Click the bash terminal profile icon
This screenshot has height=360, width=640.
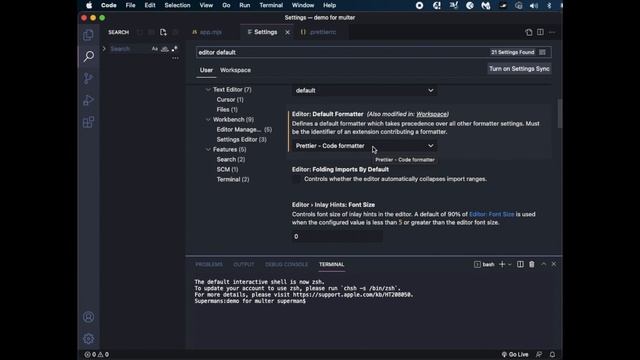(477, 264)
